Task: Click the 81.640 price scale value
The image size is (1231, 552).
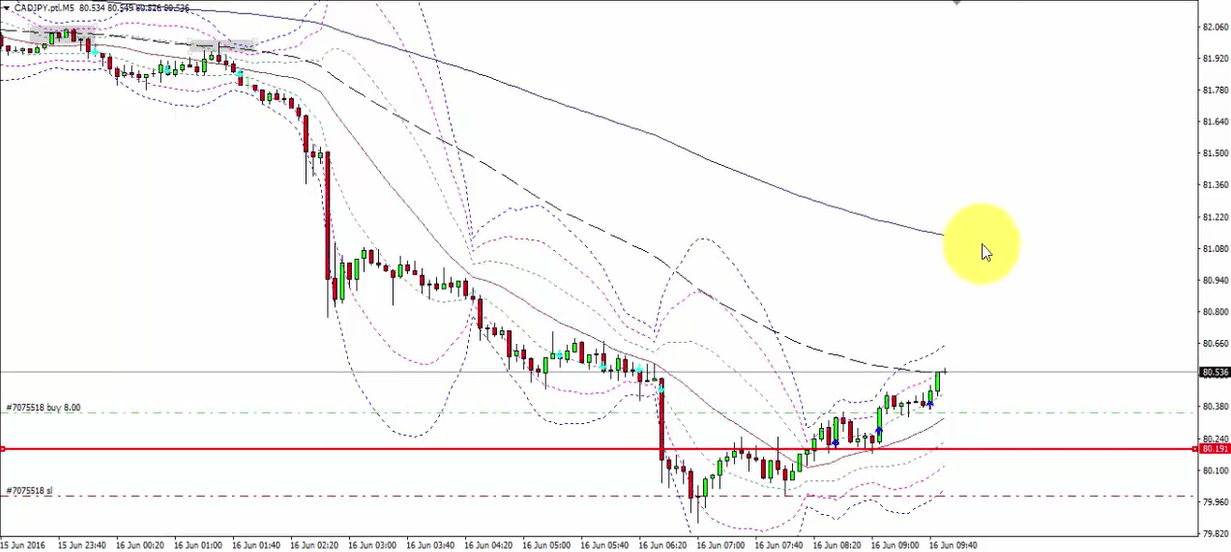Action: pos(1215,122)
